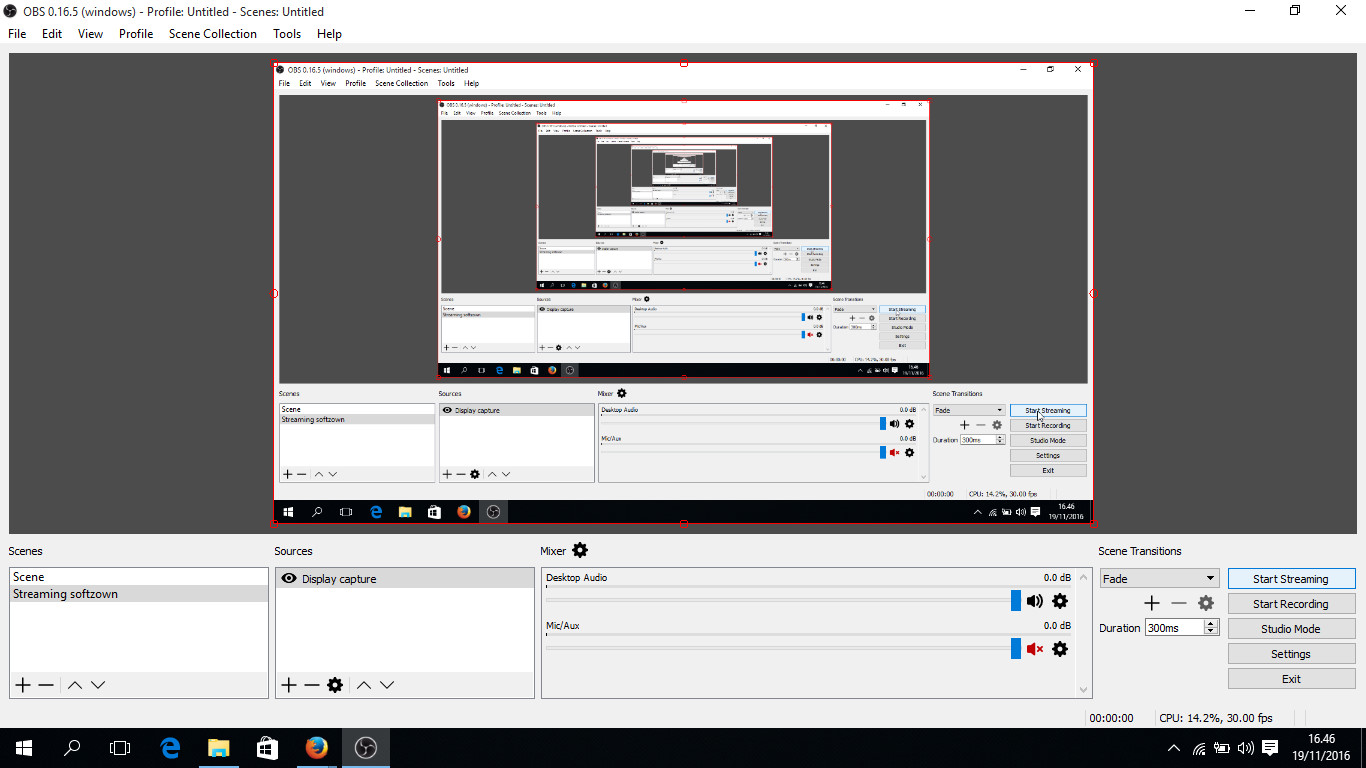This screenshot has width=1366, height=768.
Task: Open Windows Store from taskbar
Action: (267, 748)
